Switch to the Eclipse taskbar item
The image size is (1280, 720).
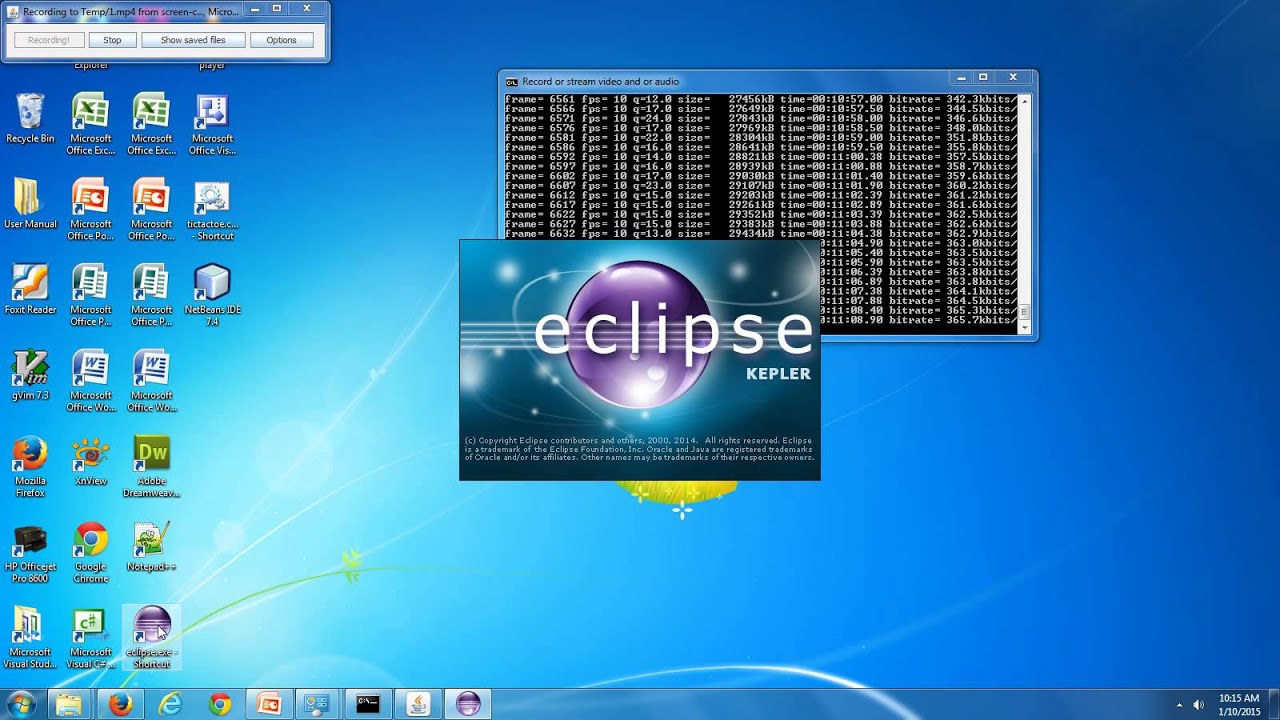468,705
